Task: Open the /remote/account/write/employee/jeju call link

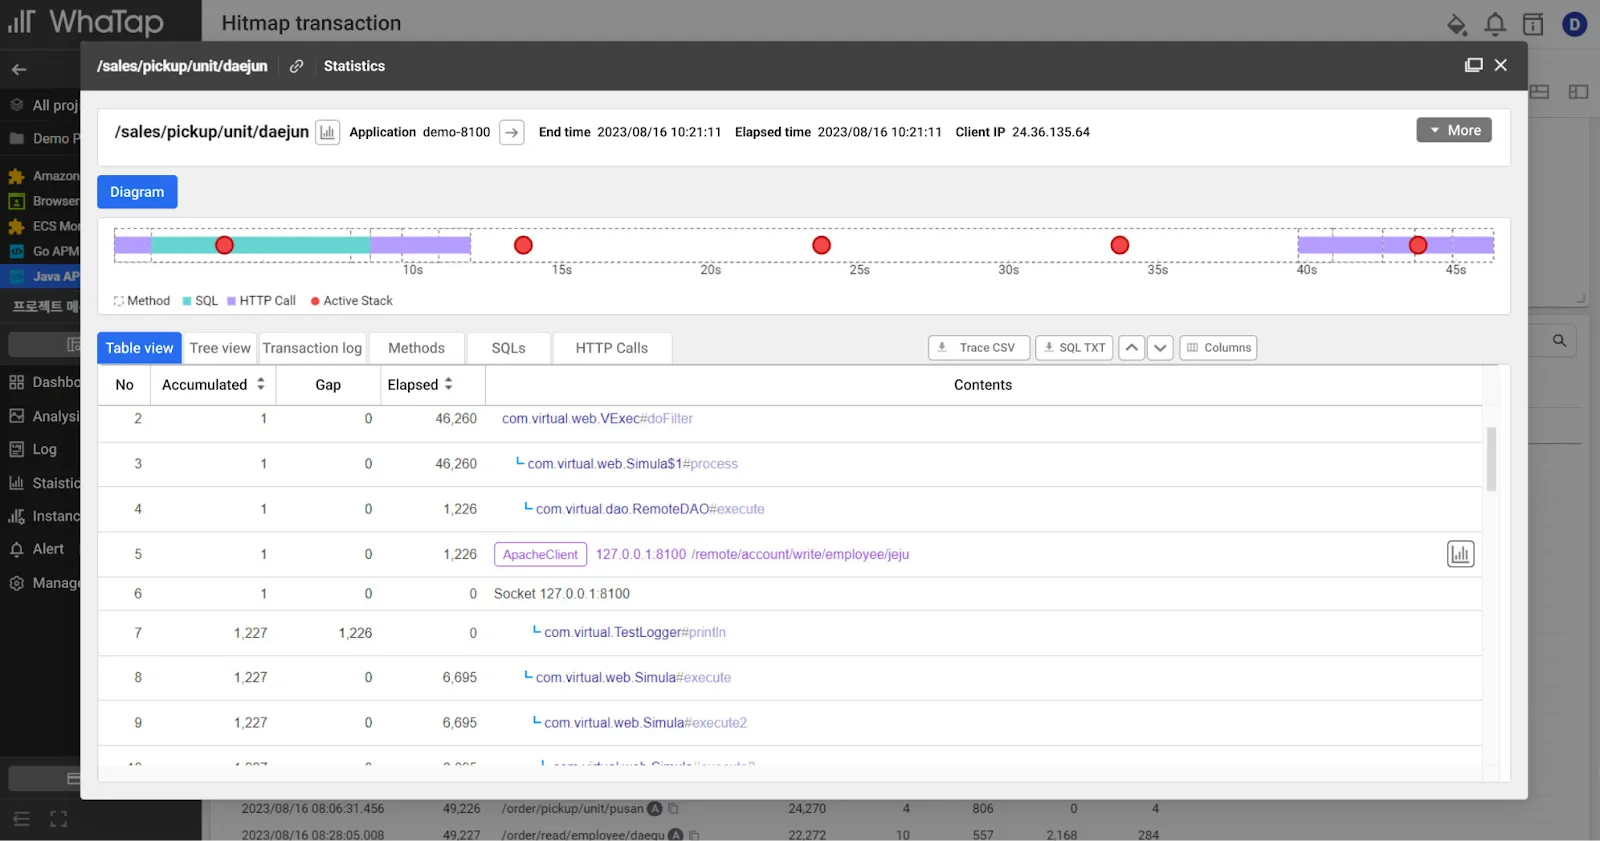Action: point(800,554)
